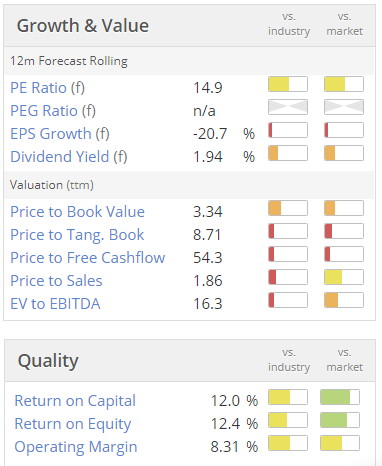Open the Operating Margin link

pyautogui.click(x=76, y=447)
